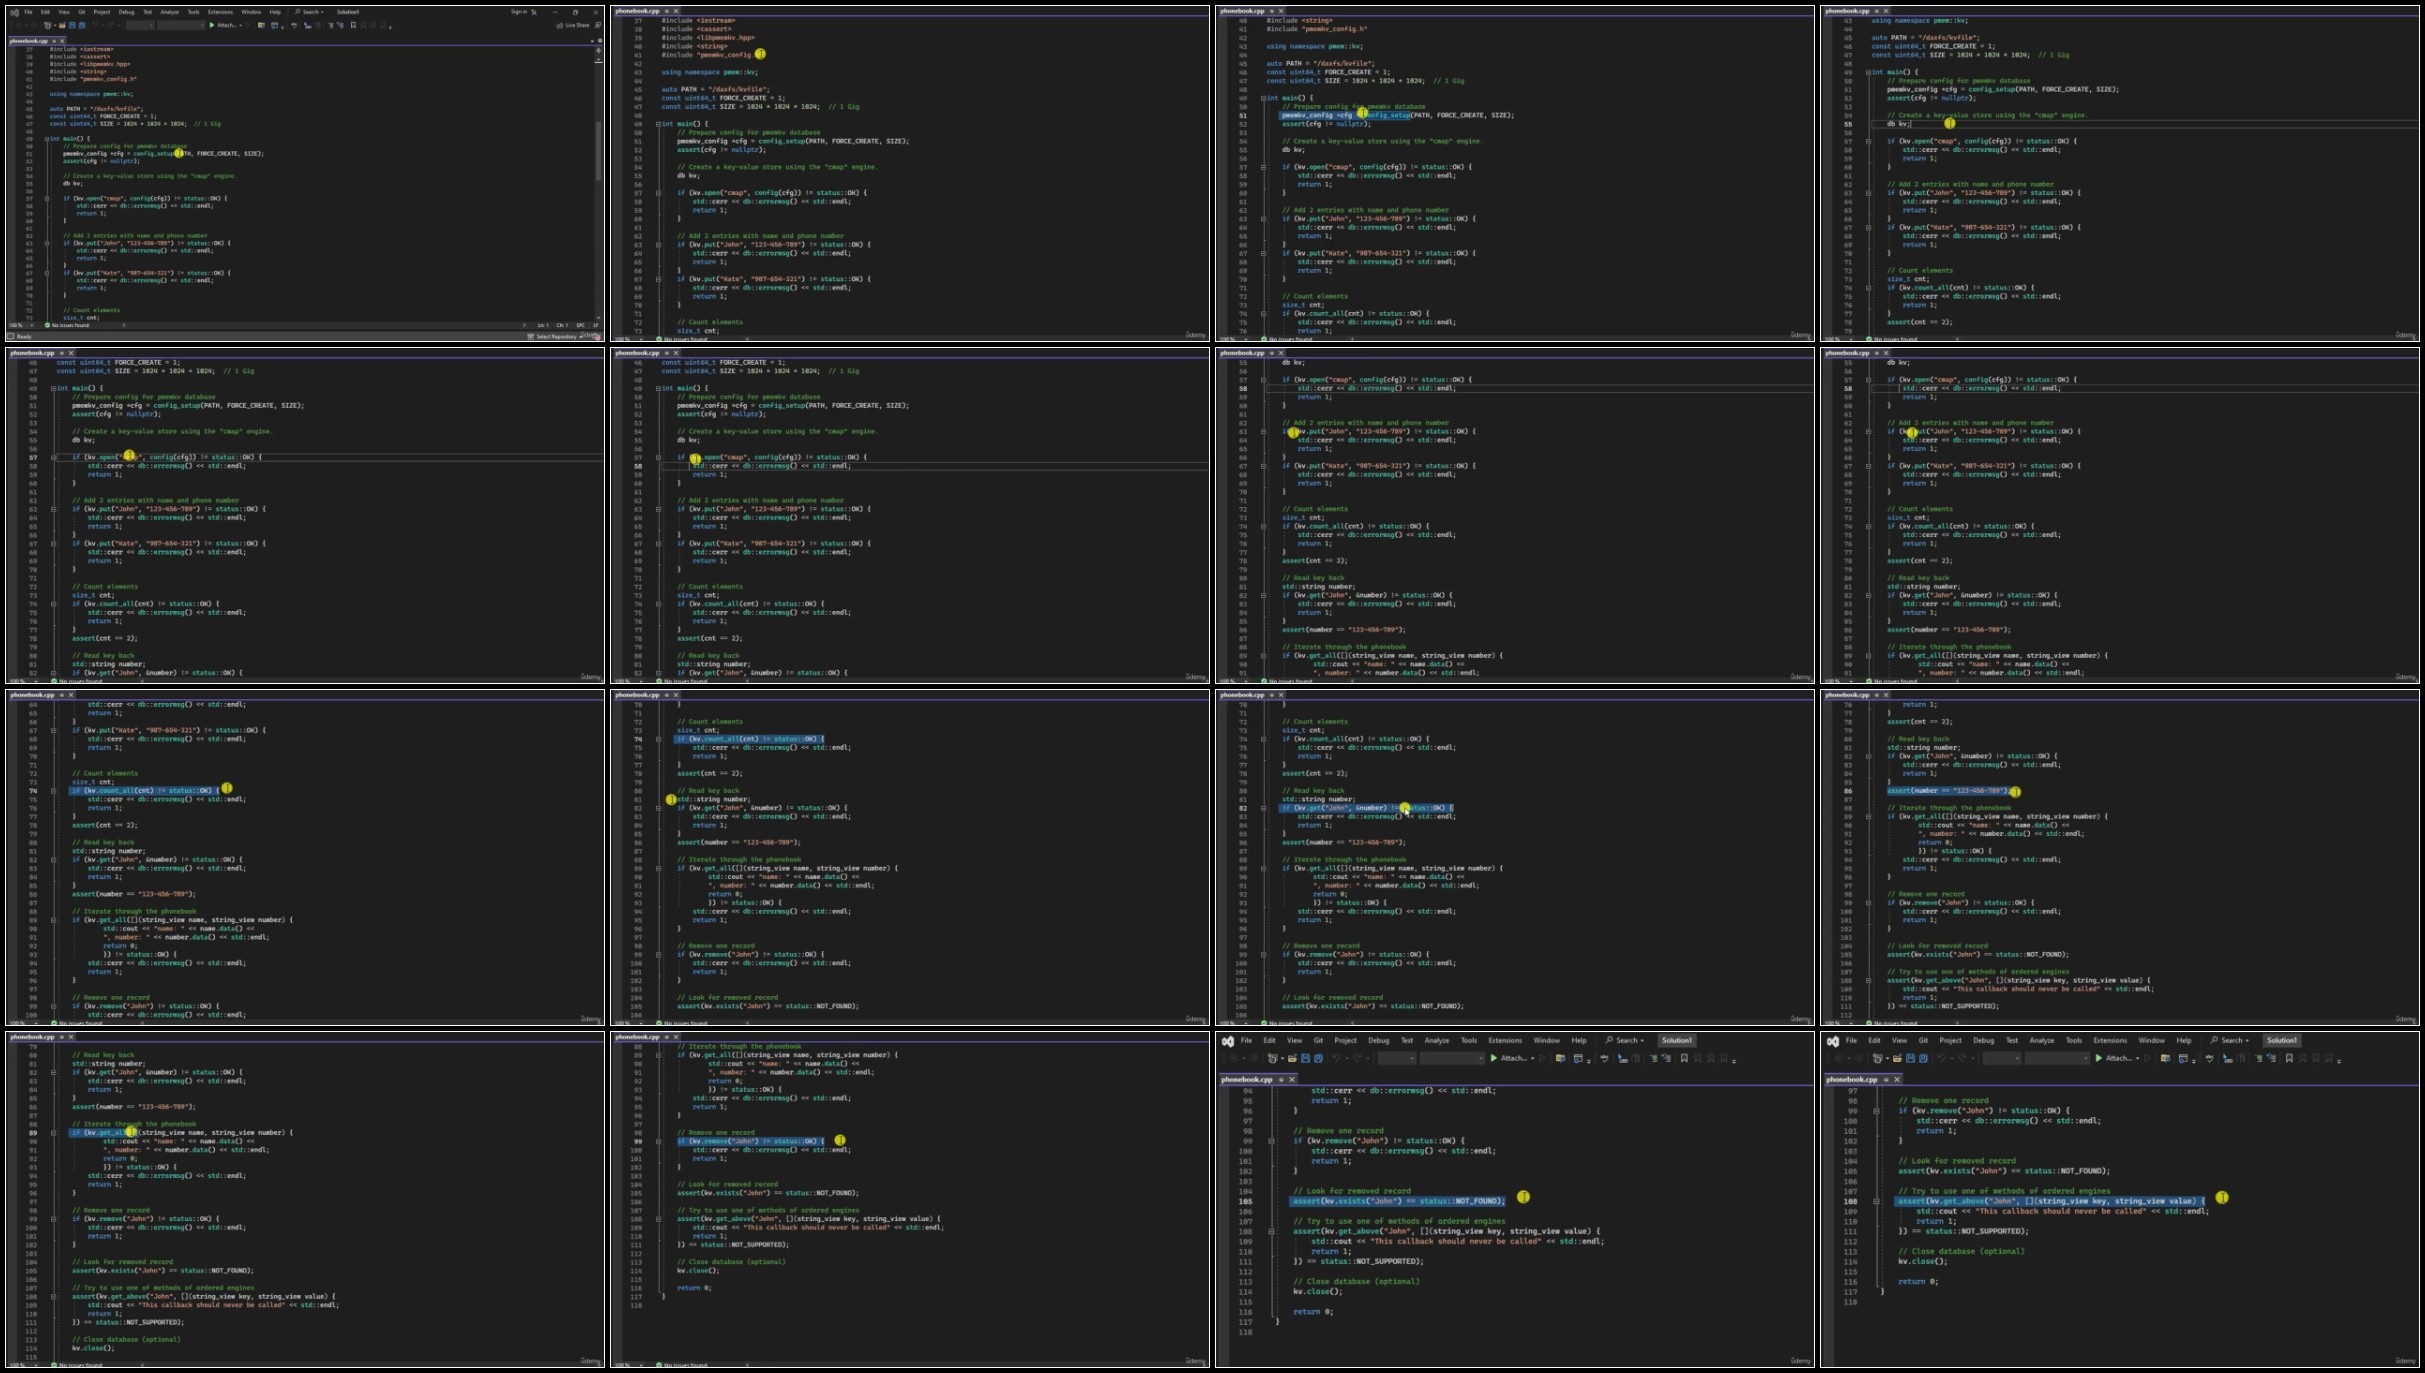2425x1373 pixels.
Task: Open Search dropdown in line 108 frame
Action: click(2229, 1040)
